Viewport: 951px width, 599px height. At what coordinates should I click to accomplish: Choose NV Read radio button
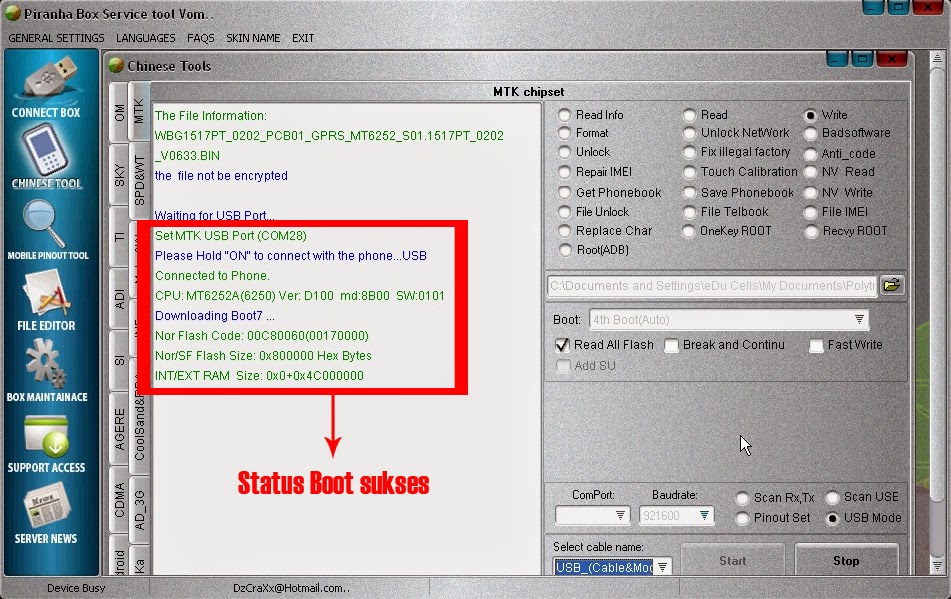tap(811, 172)
